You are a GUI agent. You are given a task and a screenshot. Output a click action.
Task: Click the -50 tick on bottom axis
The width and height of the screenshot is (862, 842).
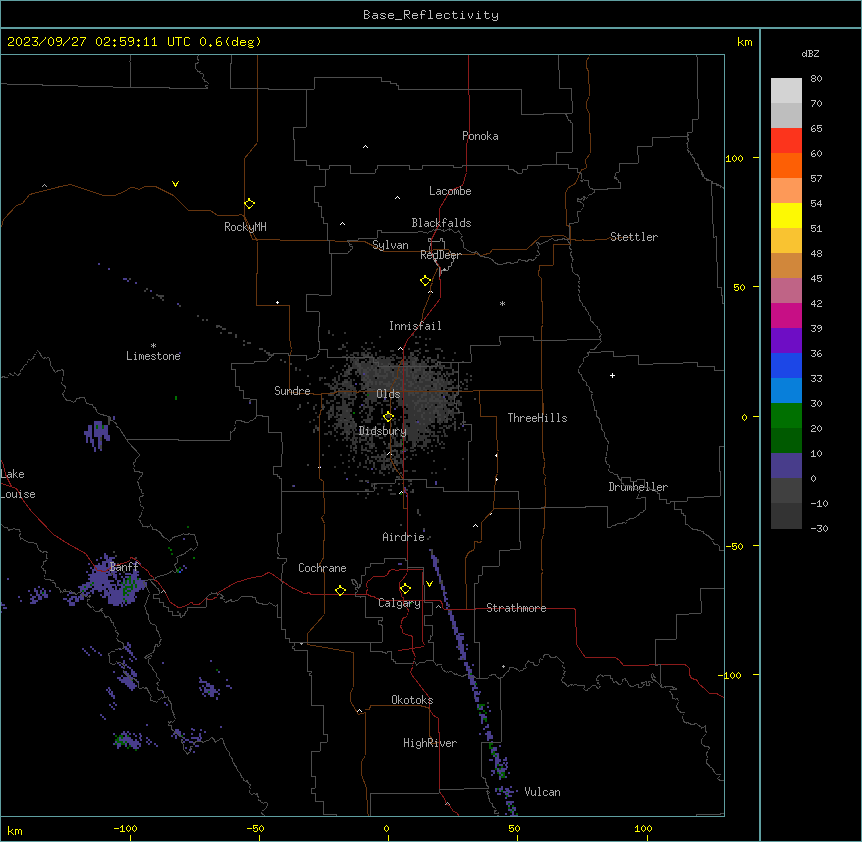pos(255,828)
